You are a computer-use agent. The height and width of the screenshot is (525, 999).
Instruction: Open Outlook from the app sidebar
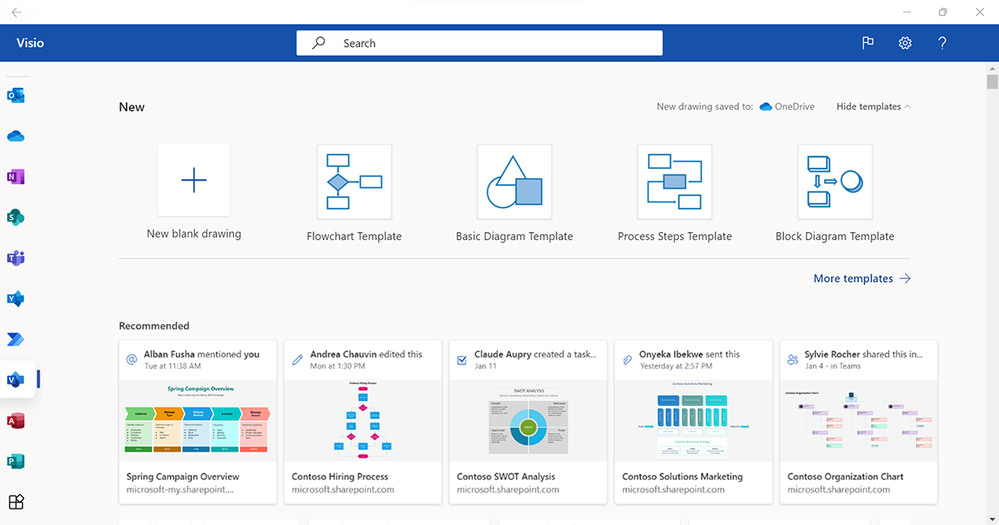16,96
